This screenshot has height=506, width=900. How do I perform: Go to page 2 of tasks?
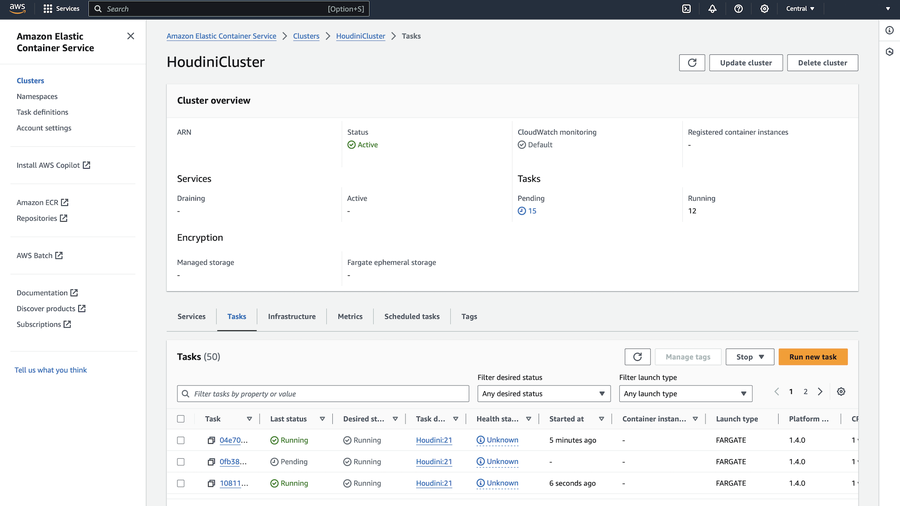pyautogui.click(x=805, y=392)
